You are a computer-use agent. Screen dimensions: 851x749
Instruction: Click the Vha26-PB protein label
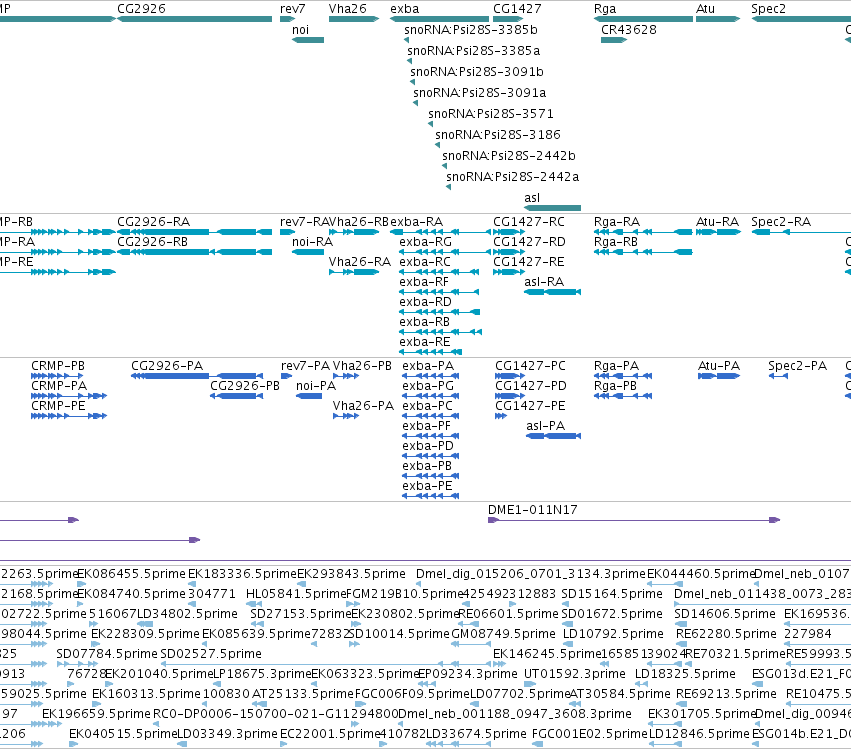[x=362, y=366]
